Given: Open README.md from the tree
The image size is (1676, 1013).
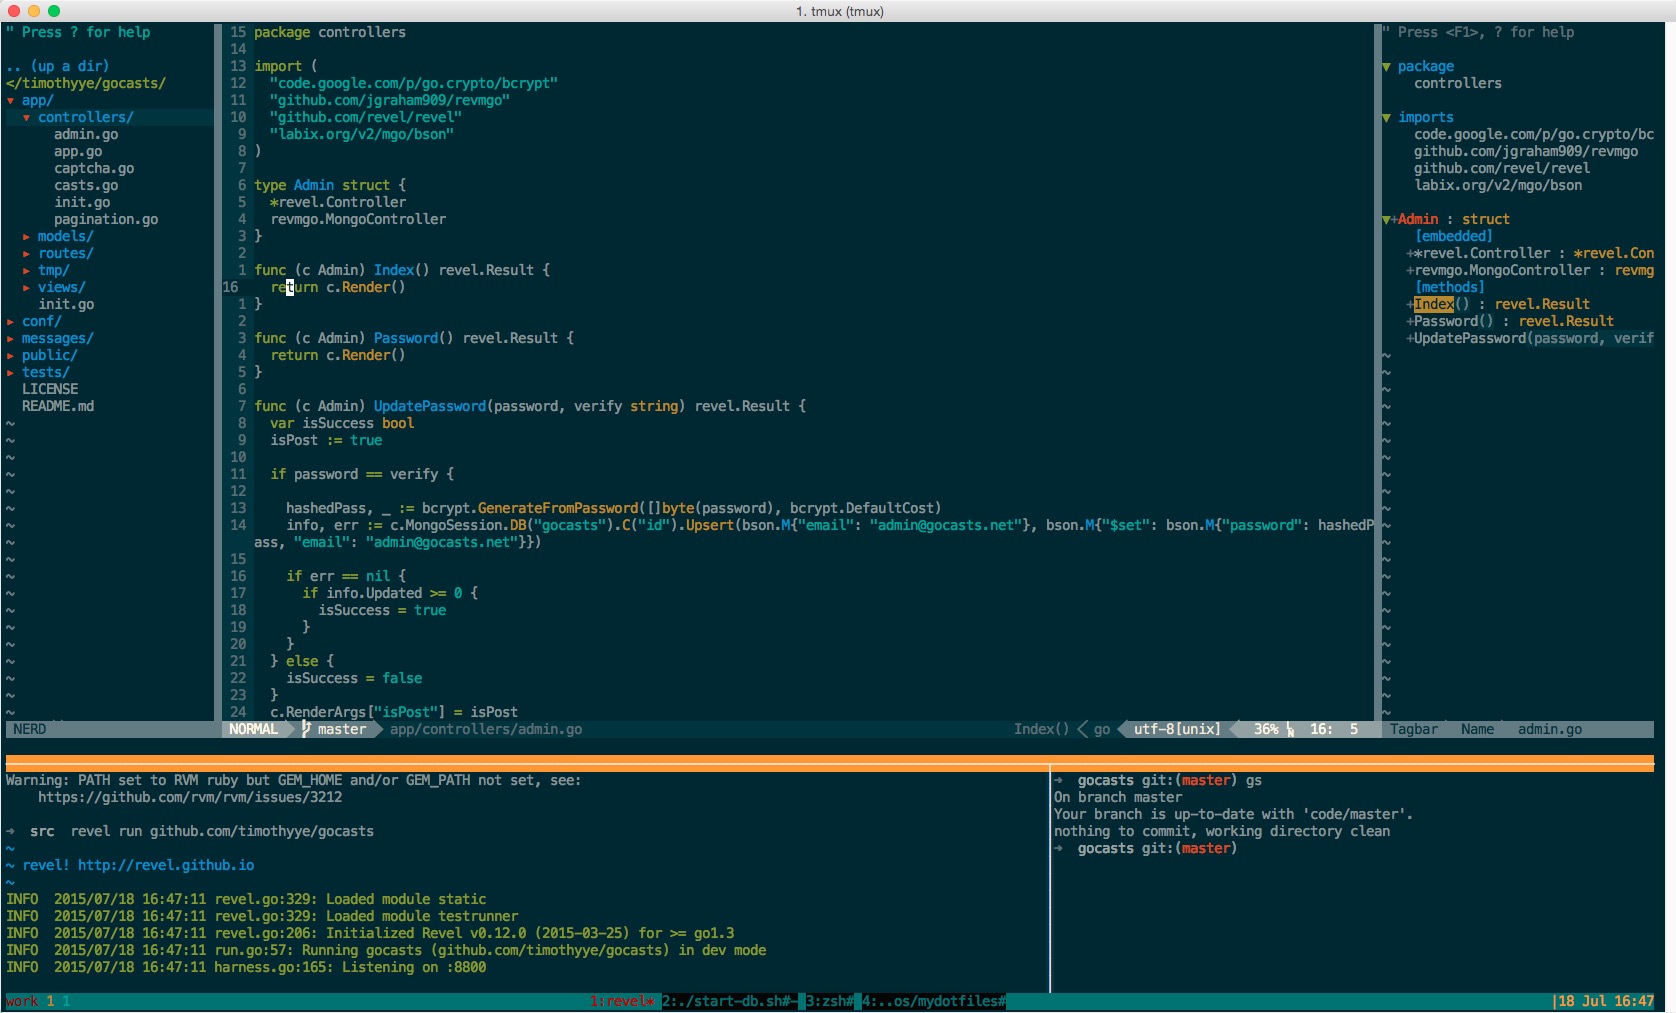Looking at the screenshot, I should pos(58,407).
